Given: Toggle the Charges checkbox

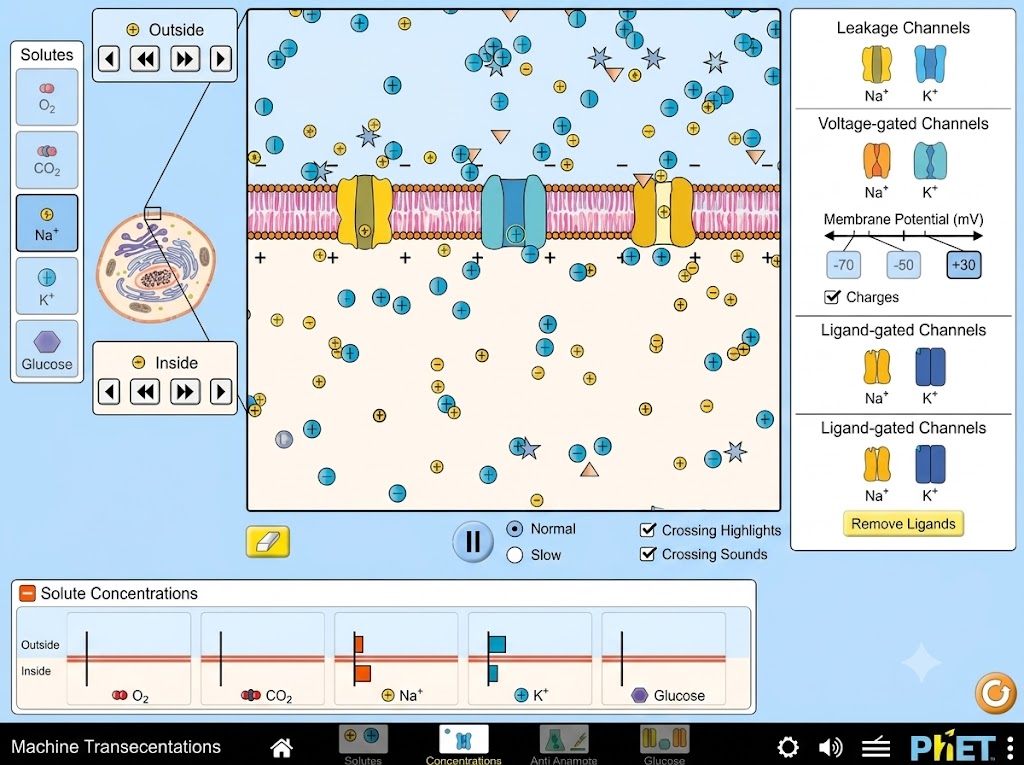Looking at the screenshot, I should click(x=832, y=297).
